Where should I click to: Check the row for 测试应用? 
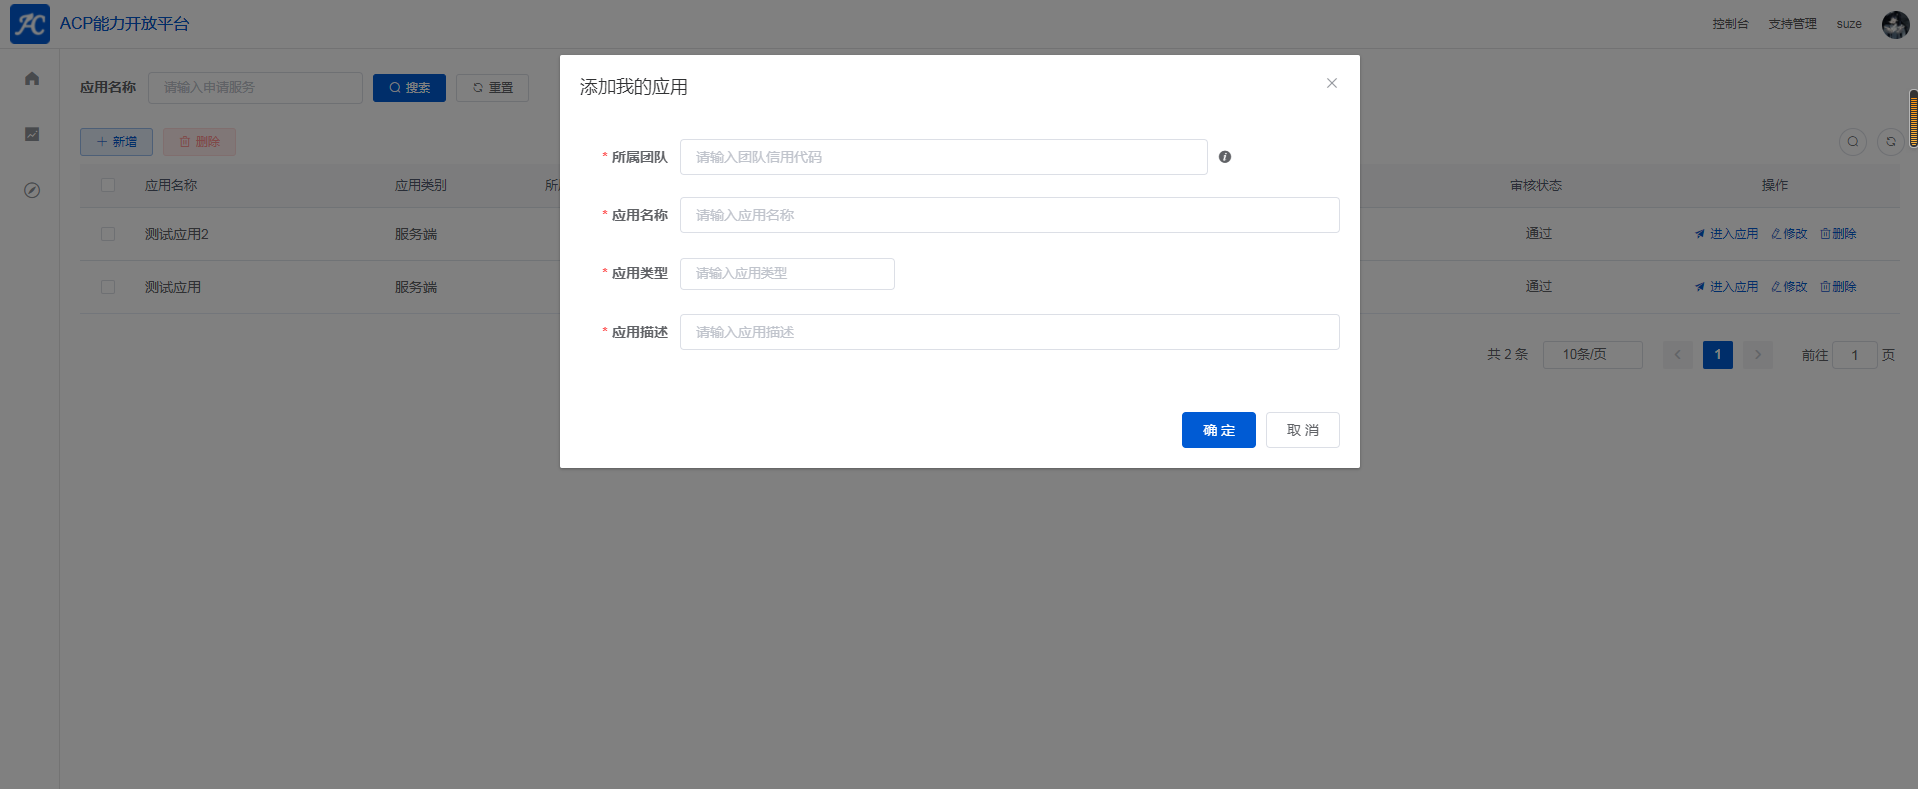[108, 287]
